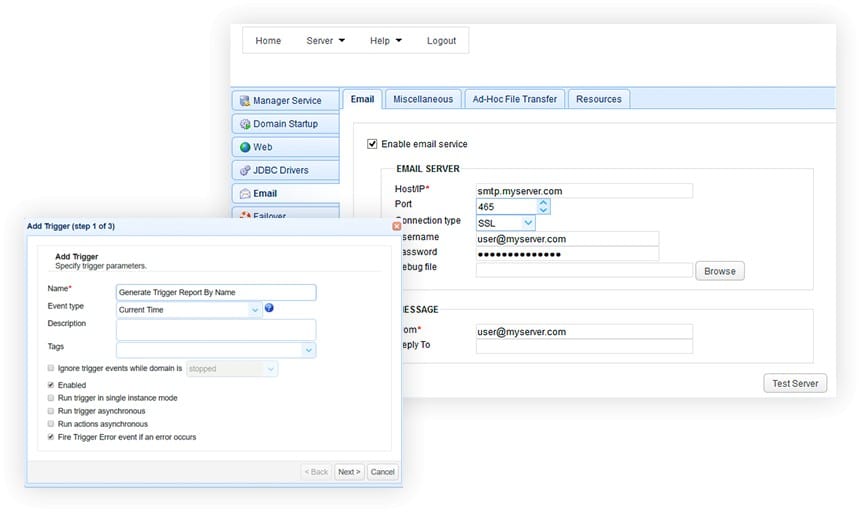
Task: Open the Connection type SSL dropdown
Action: coord(528,223)
